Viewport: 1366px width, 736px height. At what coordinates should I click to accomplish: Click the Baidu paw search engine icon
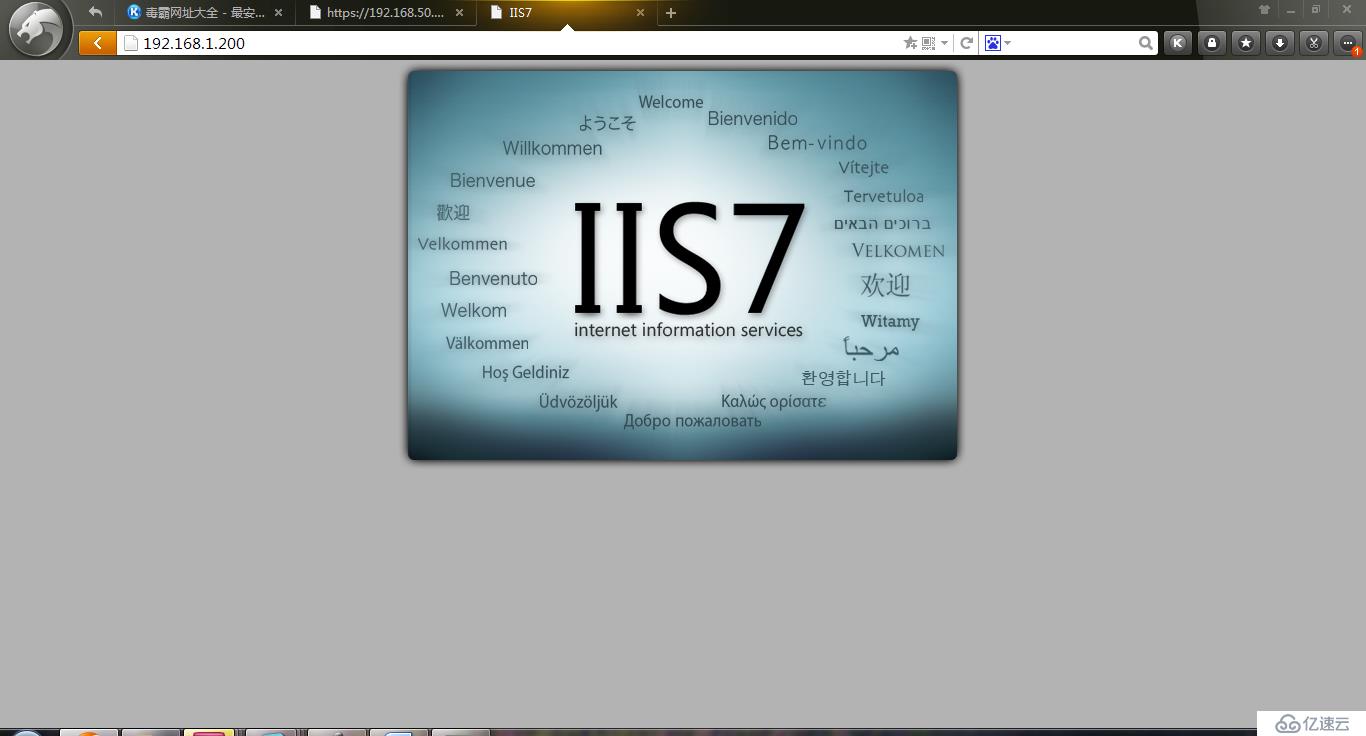click(x=993, y=43)
